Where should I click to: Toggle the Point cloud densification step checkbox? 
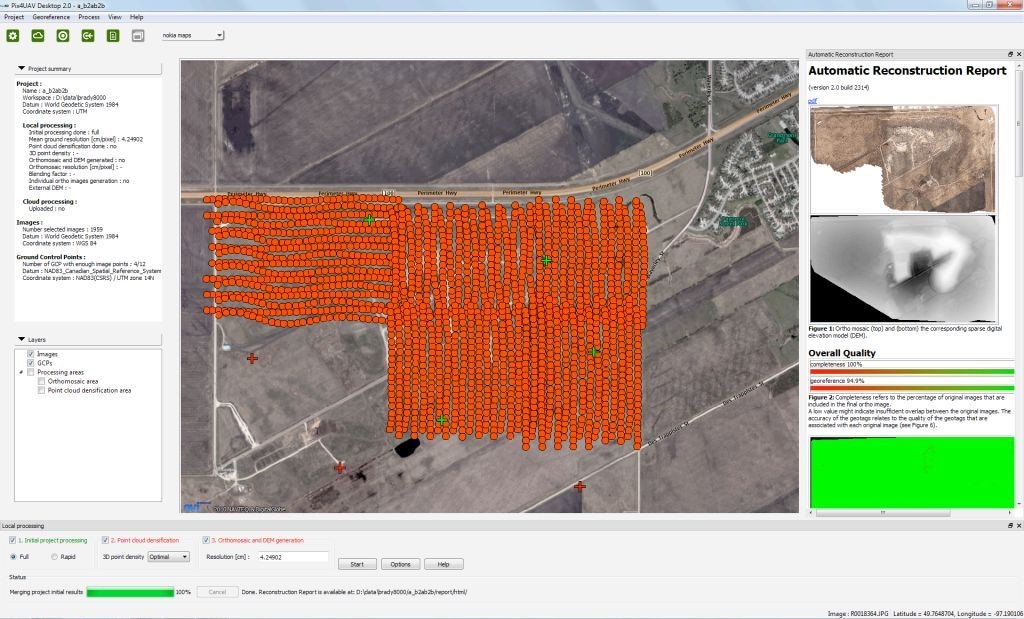click(x=106, y=540)
